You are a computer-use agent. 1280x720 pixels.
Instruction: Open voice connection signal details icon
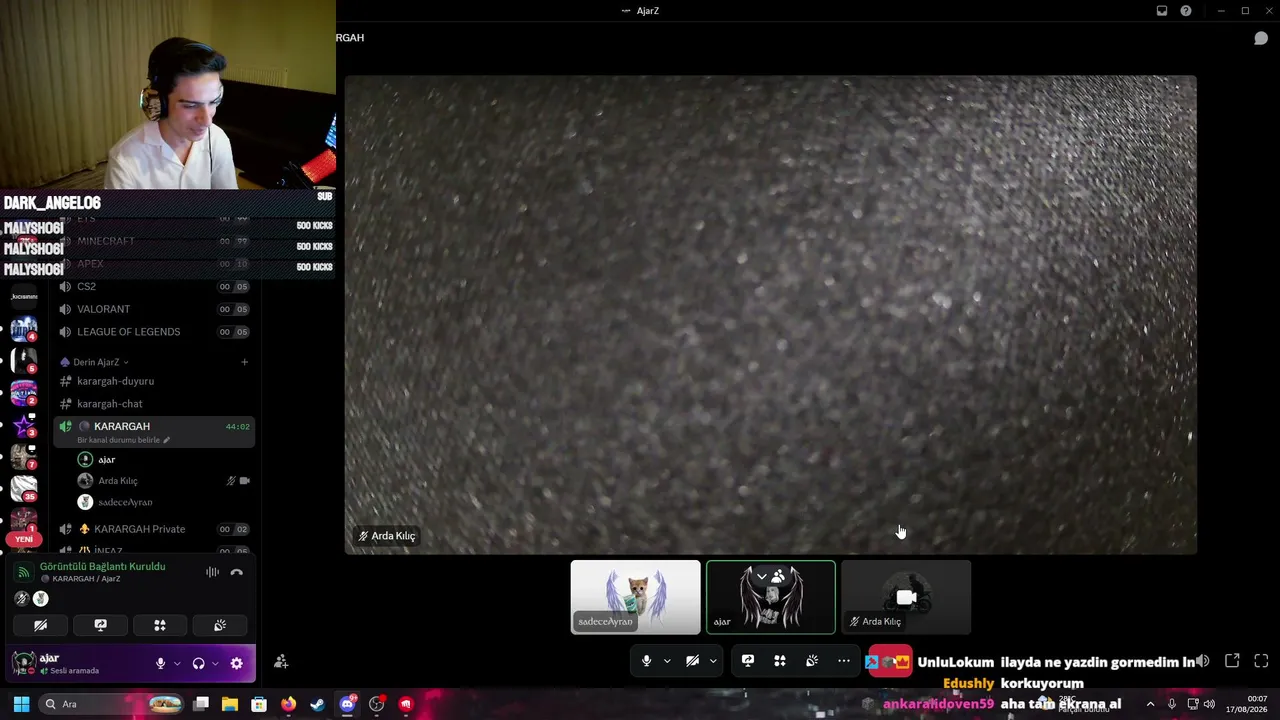(x=24, y=572)
